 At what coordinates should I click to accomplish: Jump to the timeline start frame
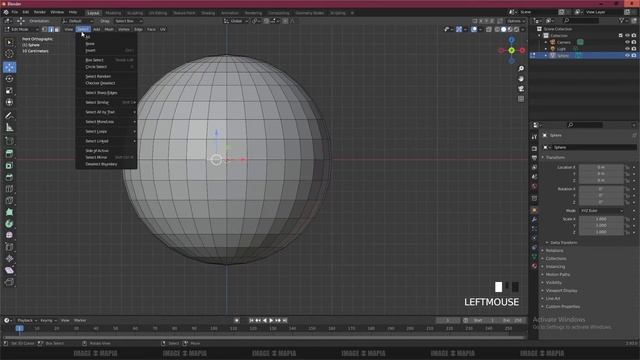[x=251, y=320]
